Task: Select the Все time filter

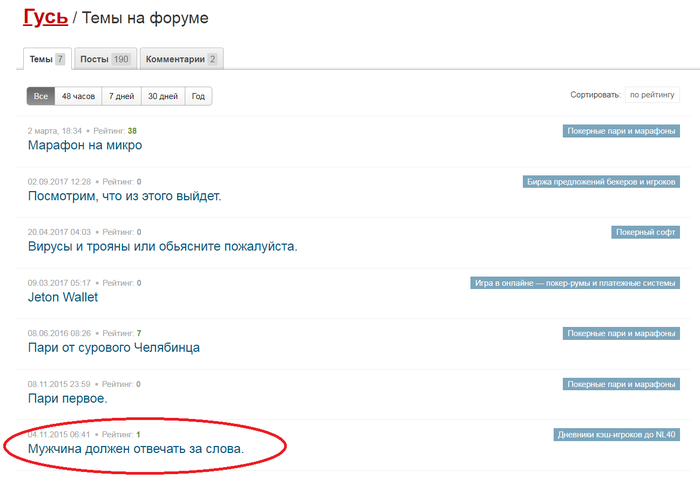Action: tap(41, 96)
